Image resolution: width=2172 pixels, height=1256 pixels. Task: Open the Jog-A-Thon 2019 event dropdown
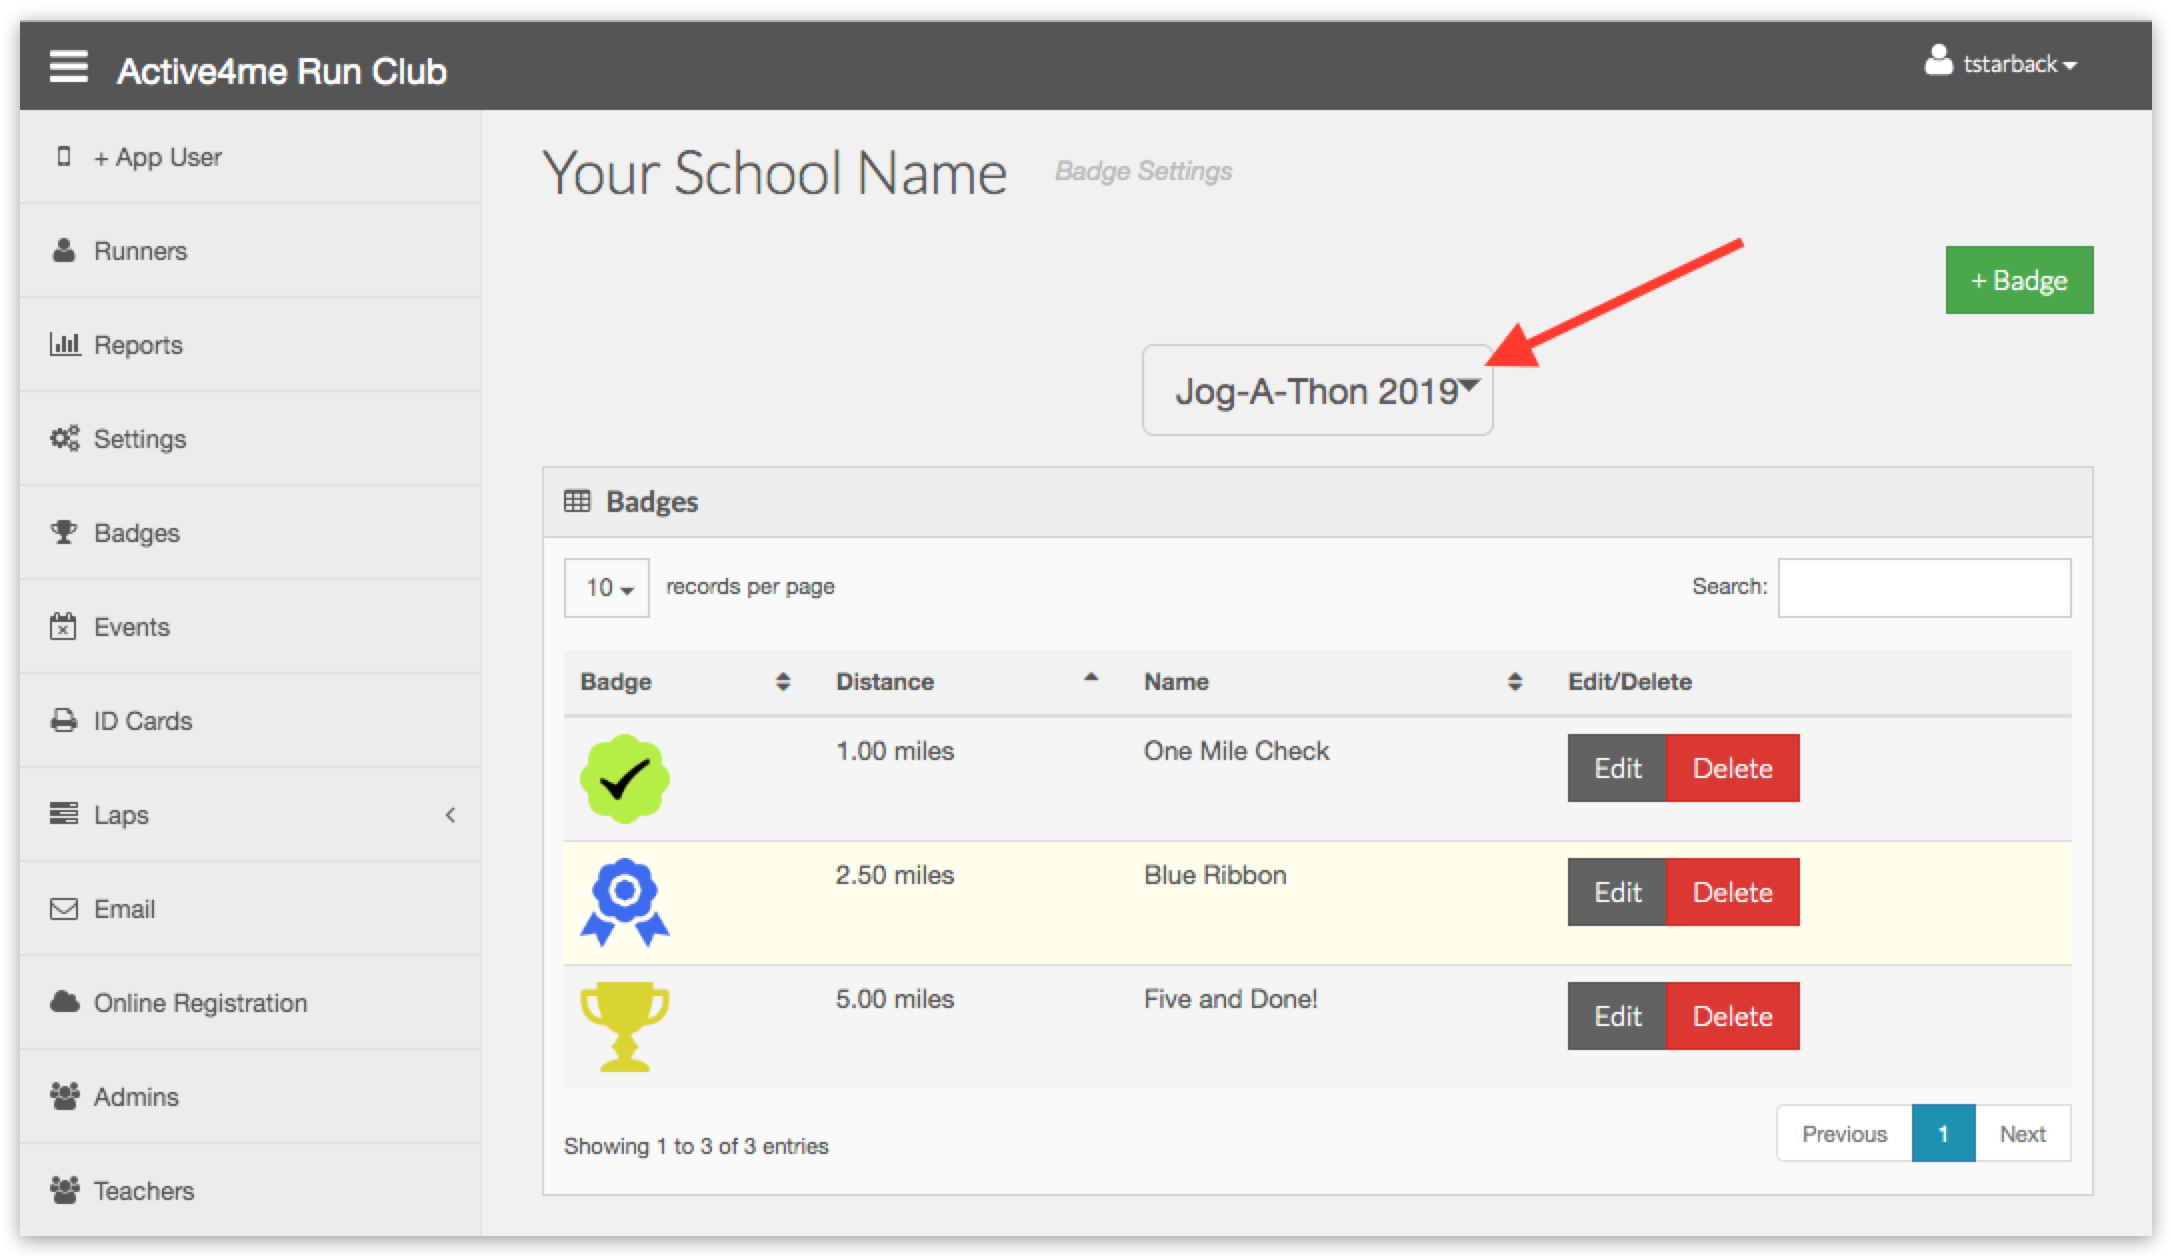(1317, 390)
